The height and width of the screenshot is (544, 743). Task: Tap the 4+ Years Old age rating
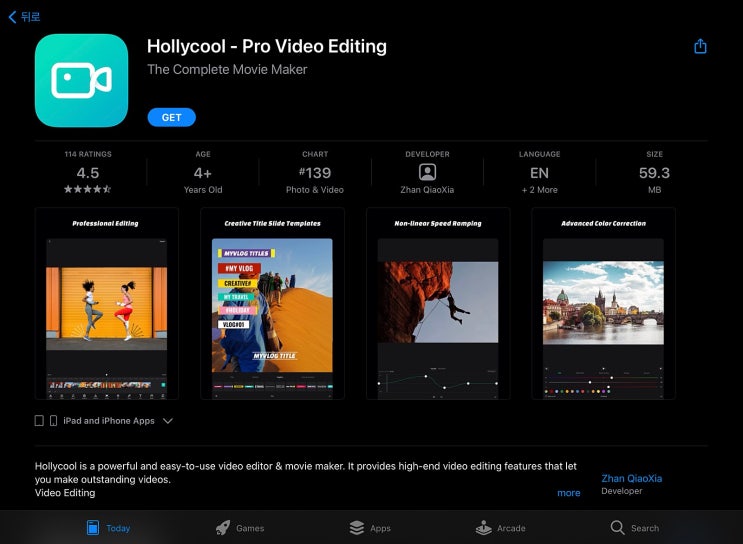pos(203,172)
